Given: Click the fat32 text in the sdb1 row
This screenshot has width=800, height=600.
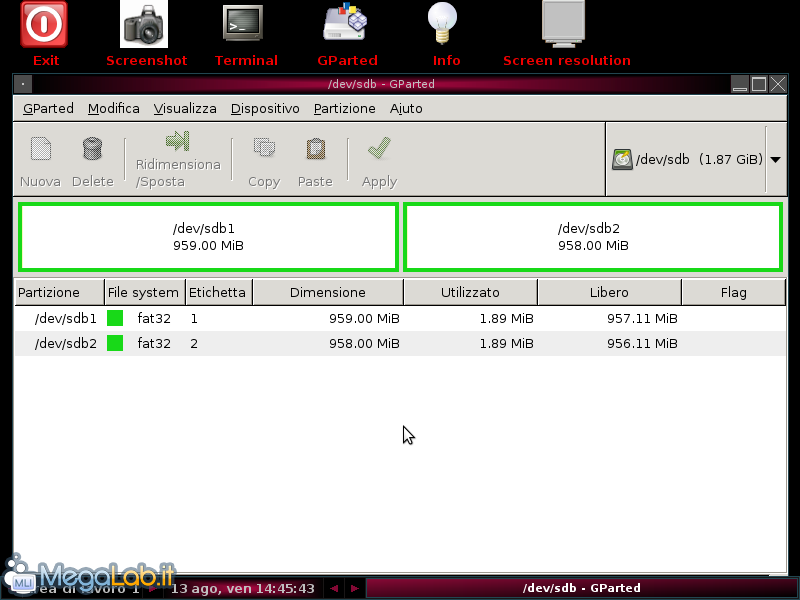Looking at the screenshot, I should coord(154,318).
